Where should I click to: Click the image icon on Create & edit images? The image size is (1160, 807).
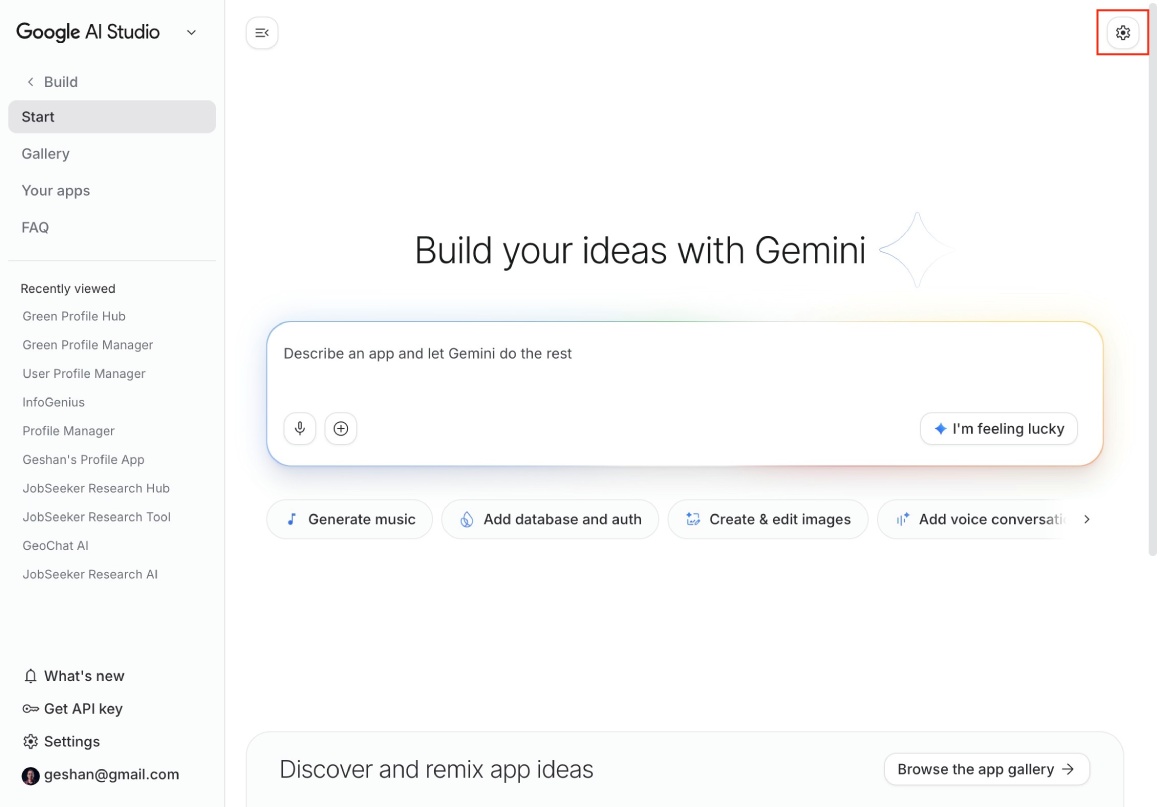pos(692,519)
